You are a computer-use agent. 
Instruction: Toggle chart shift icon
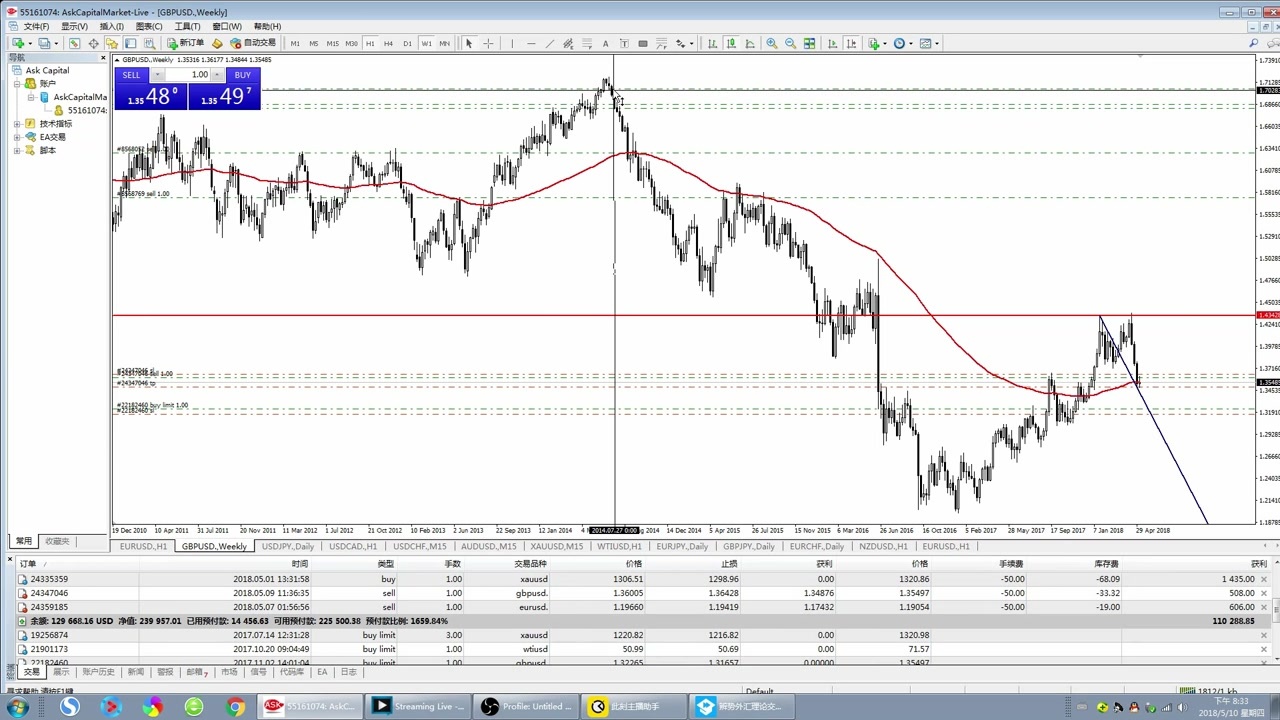pyautogui.click(x=851, y=43)
